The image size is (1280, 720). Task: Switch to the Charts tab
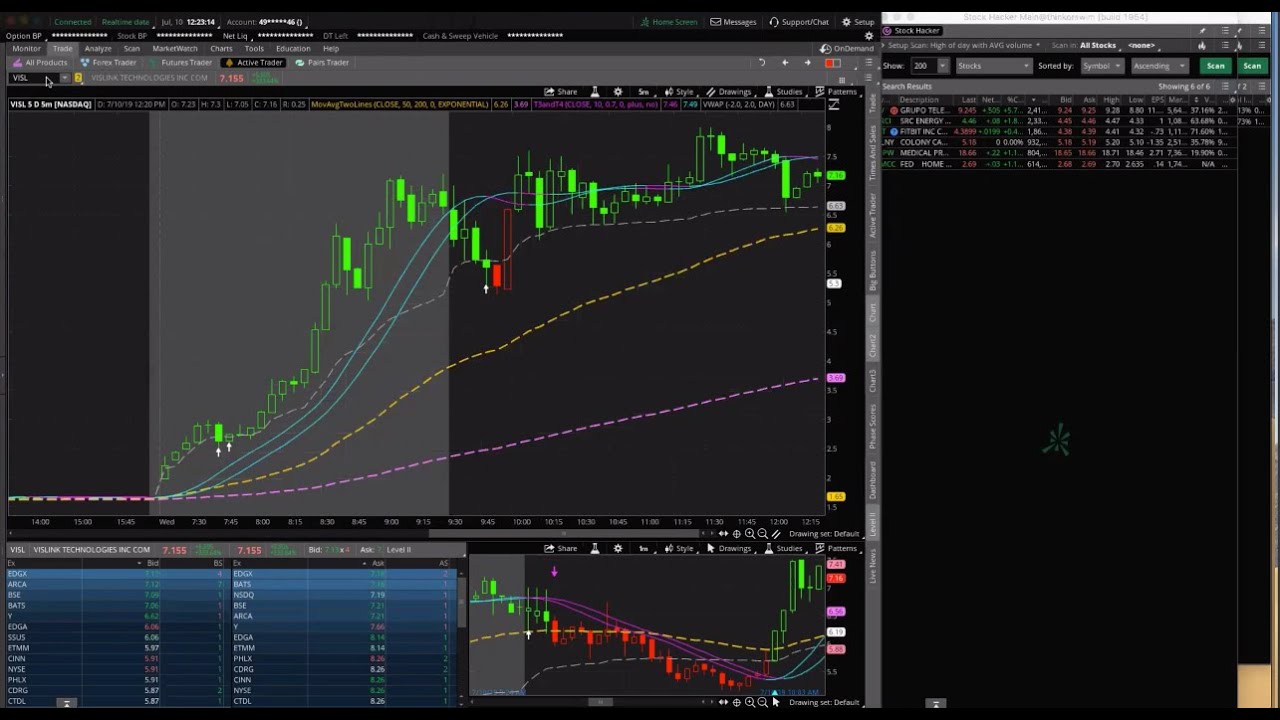[x=221, y=48]
